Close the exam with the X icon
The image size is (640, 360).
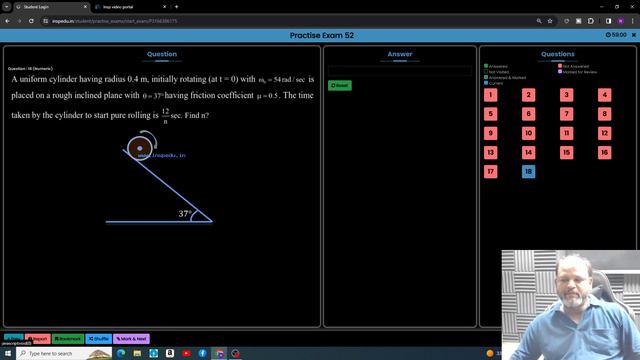click(x=633, y=35)
